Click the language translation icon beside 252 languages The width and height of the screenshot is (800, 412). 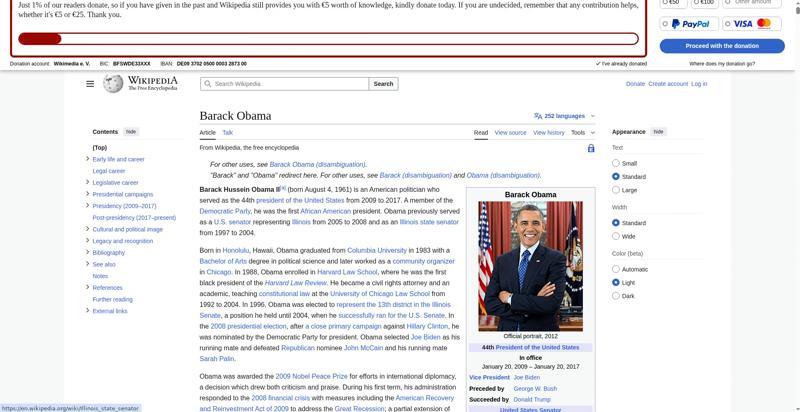pyautogui.click(x=538, y=116)
